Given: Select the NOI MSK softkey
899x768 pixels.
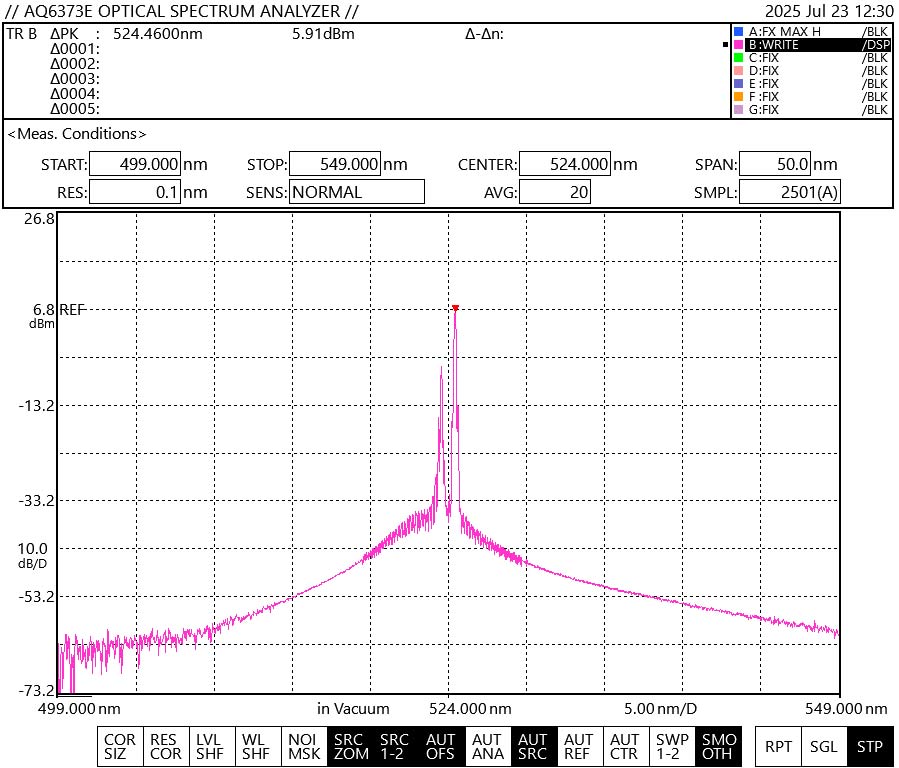Looking at the screenshot, I should point(304,747).
